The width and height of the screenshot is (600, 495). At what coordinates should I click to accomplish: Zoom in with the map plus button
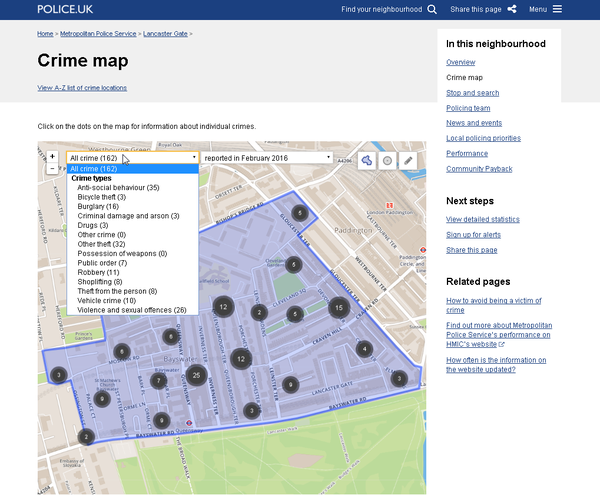point(52,156)
